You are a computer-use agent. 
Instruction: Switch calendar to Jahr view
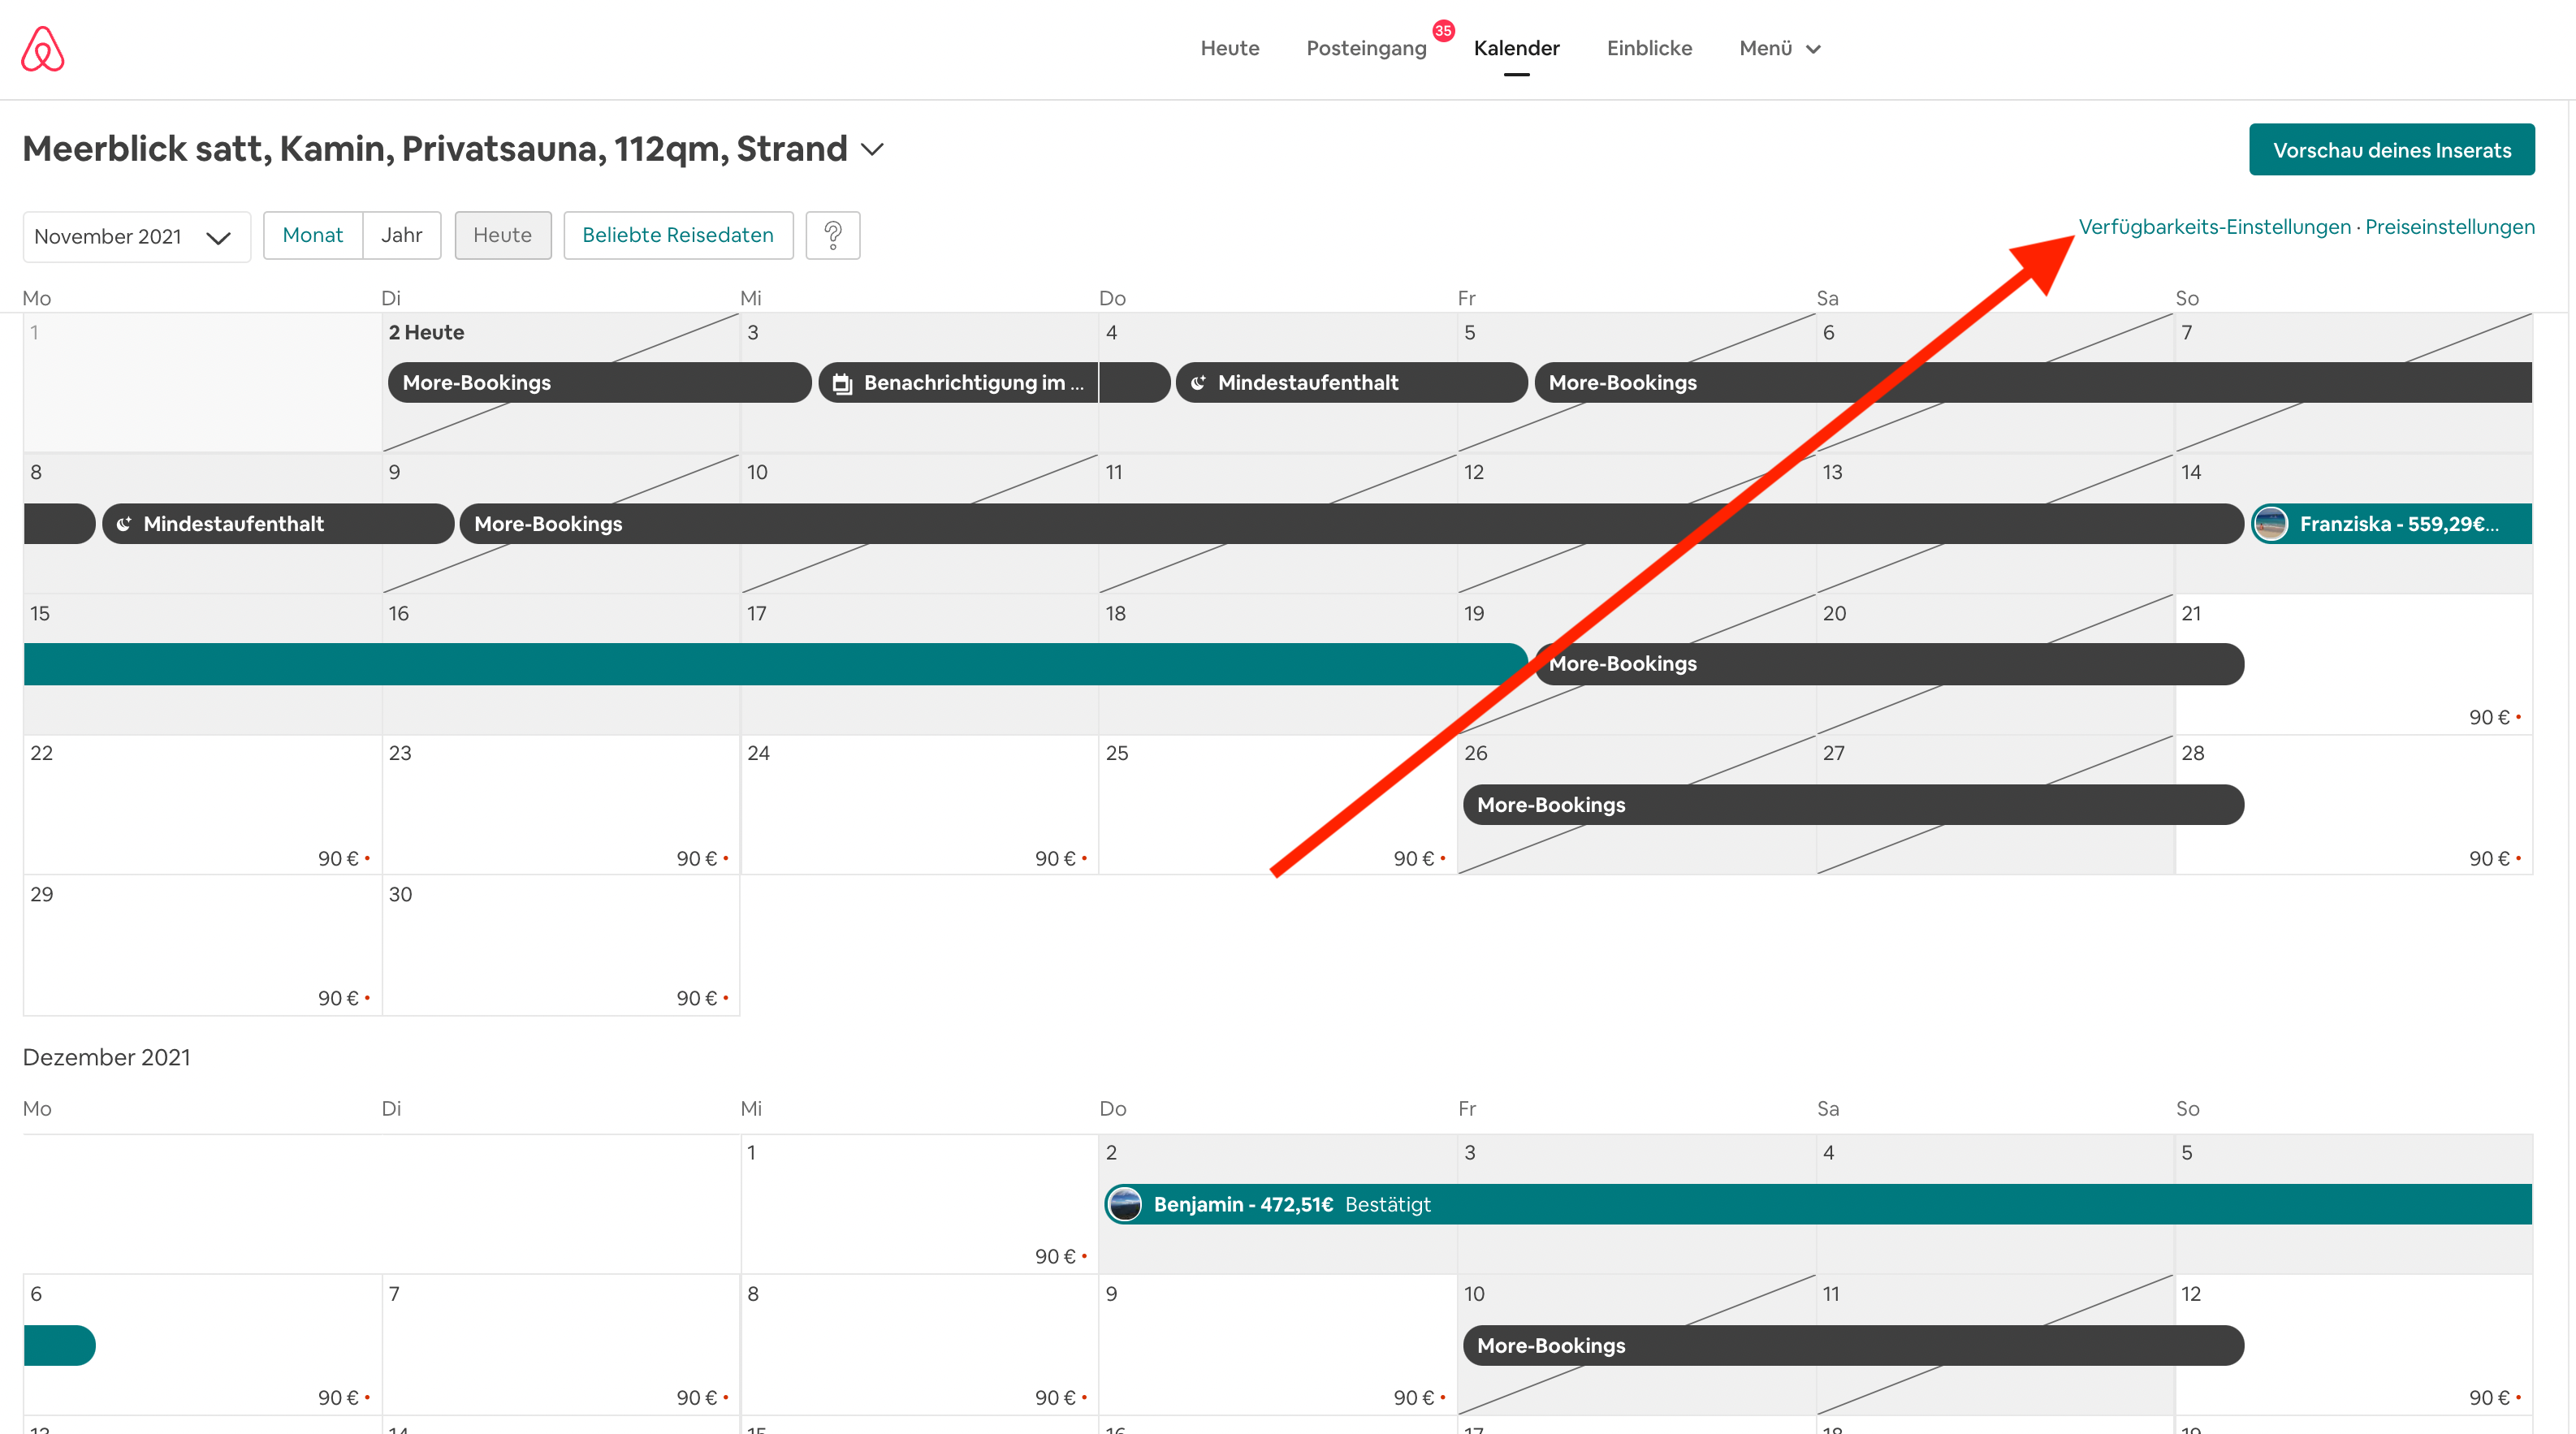pos(401,235)
